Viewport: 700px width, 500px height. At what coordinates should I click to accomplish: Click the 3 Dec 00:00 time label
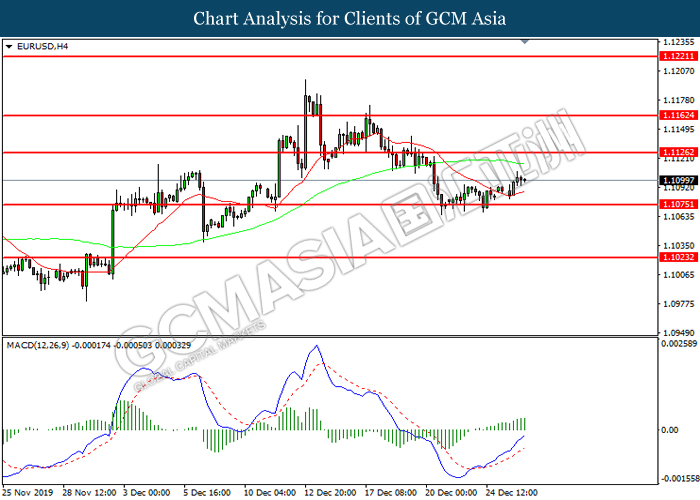[x=146, y=493]
